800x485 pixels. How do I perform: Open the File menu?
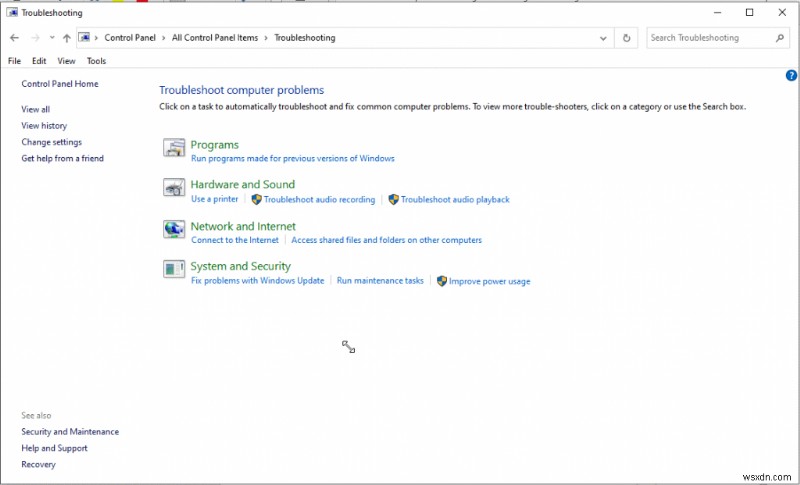click(14, 61)
